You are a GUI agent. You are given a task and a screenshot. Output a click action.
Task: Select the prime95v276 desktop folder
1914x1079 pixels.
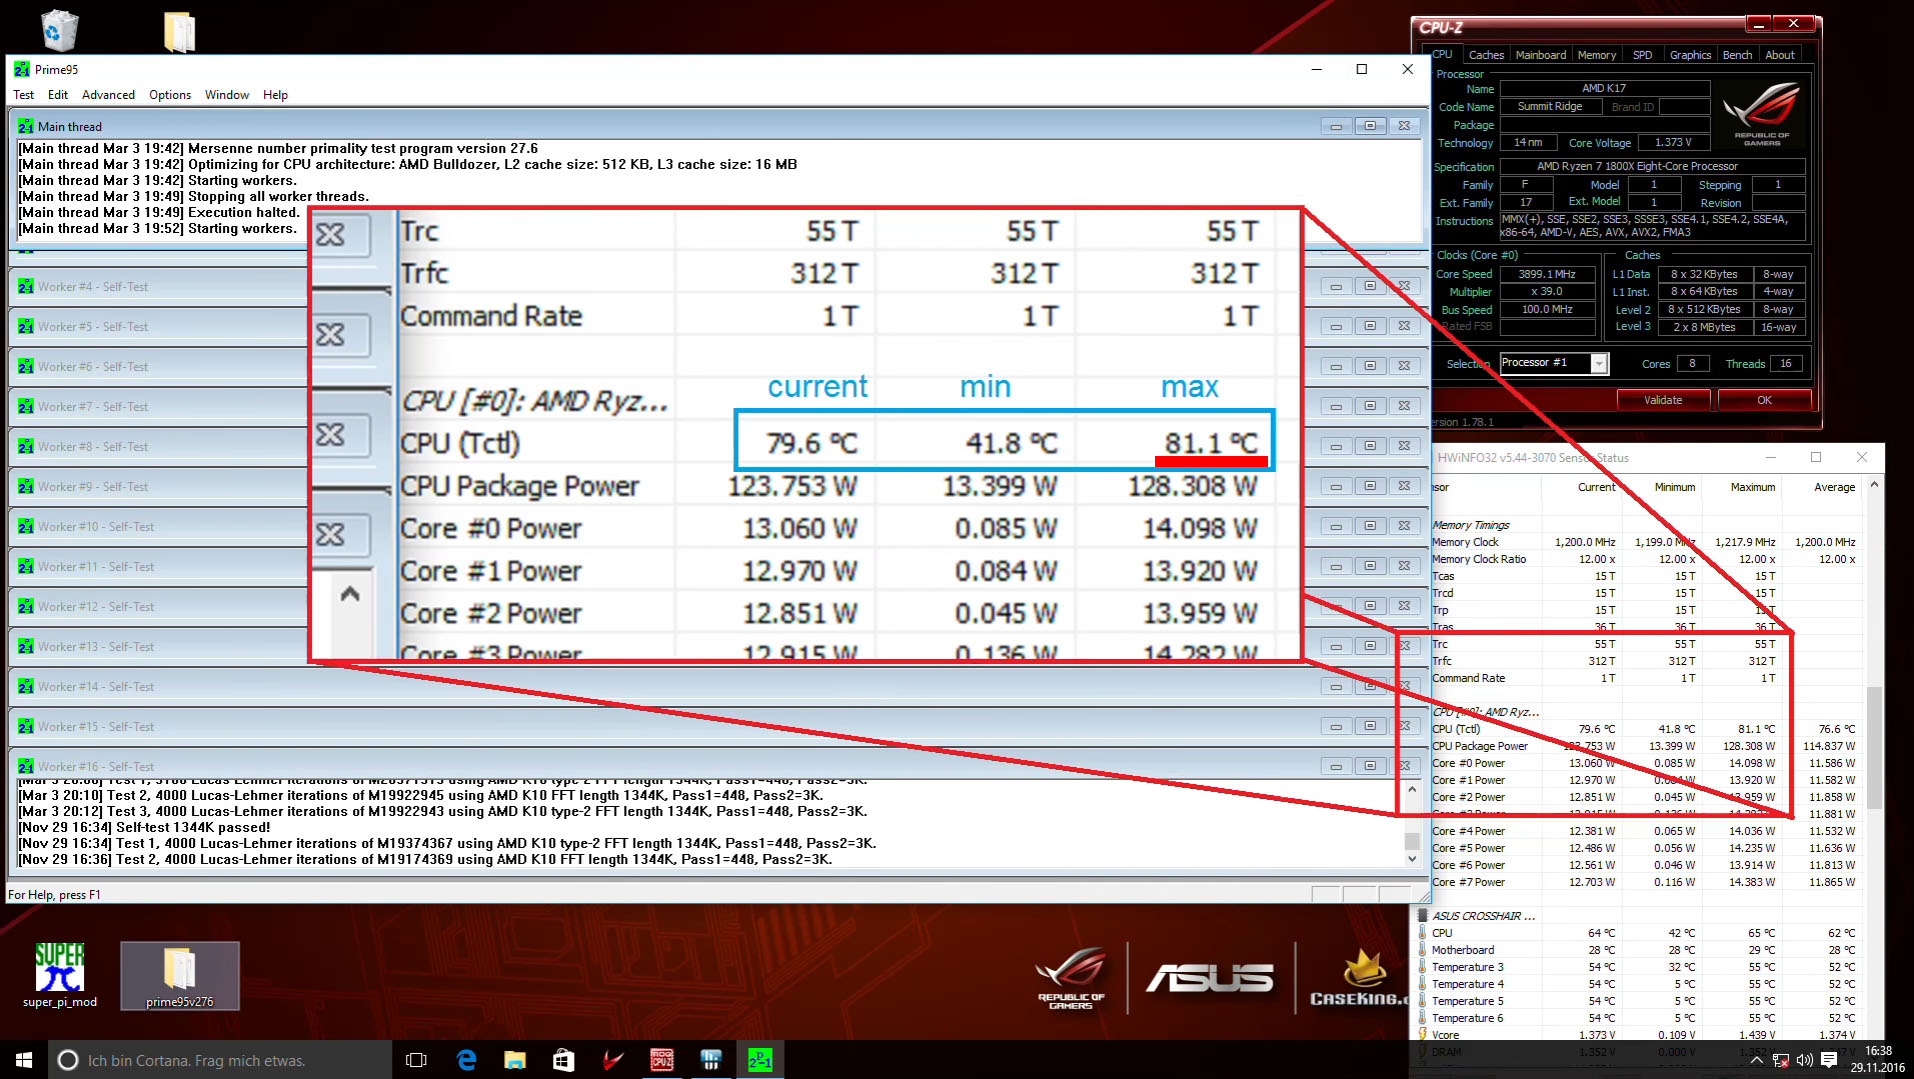(x=180, y=975)
